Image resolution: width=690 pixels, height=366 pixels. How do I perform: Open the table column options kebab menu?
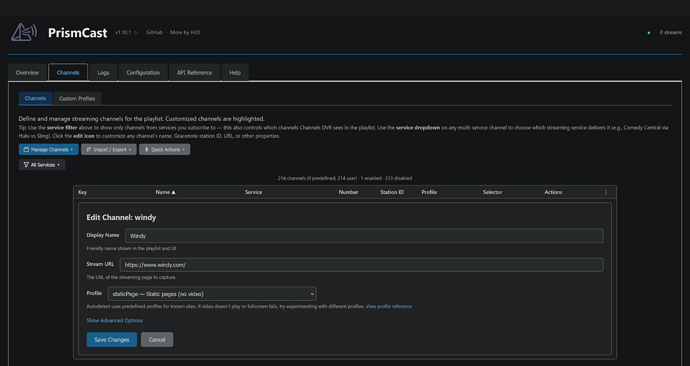pyautogui.click(x=606, y=192)
